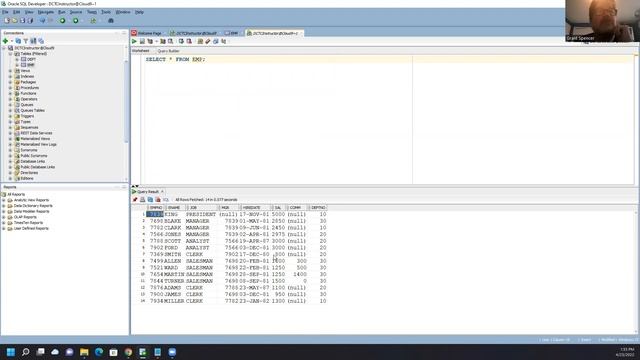Click Rollback icon in worksheet toolbar
Viewport: 640px width, 360px height.
[x=189, y=41]
